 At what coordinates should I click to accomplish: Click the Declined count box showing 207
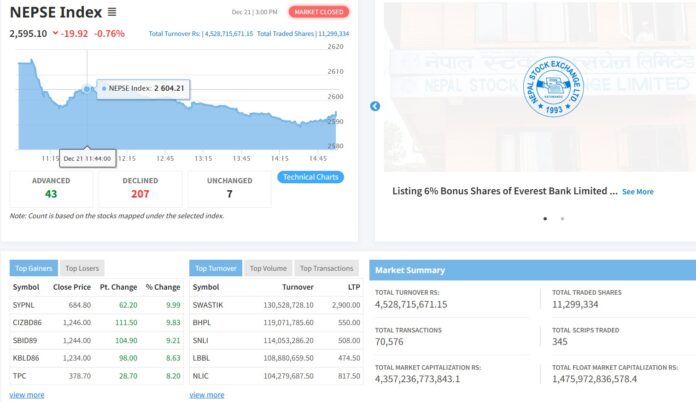point(141,188)
